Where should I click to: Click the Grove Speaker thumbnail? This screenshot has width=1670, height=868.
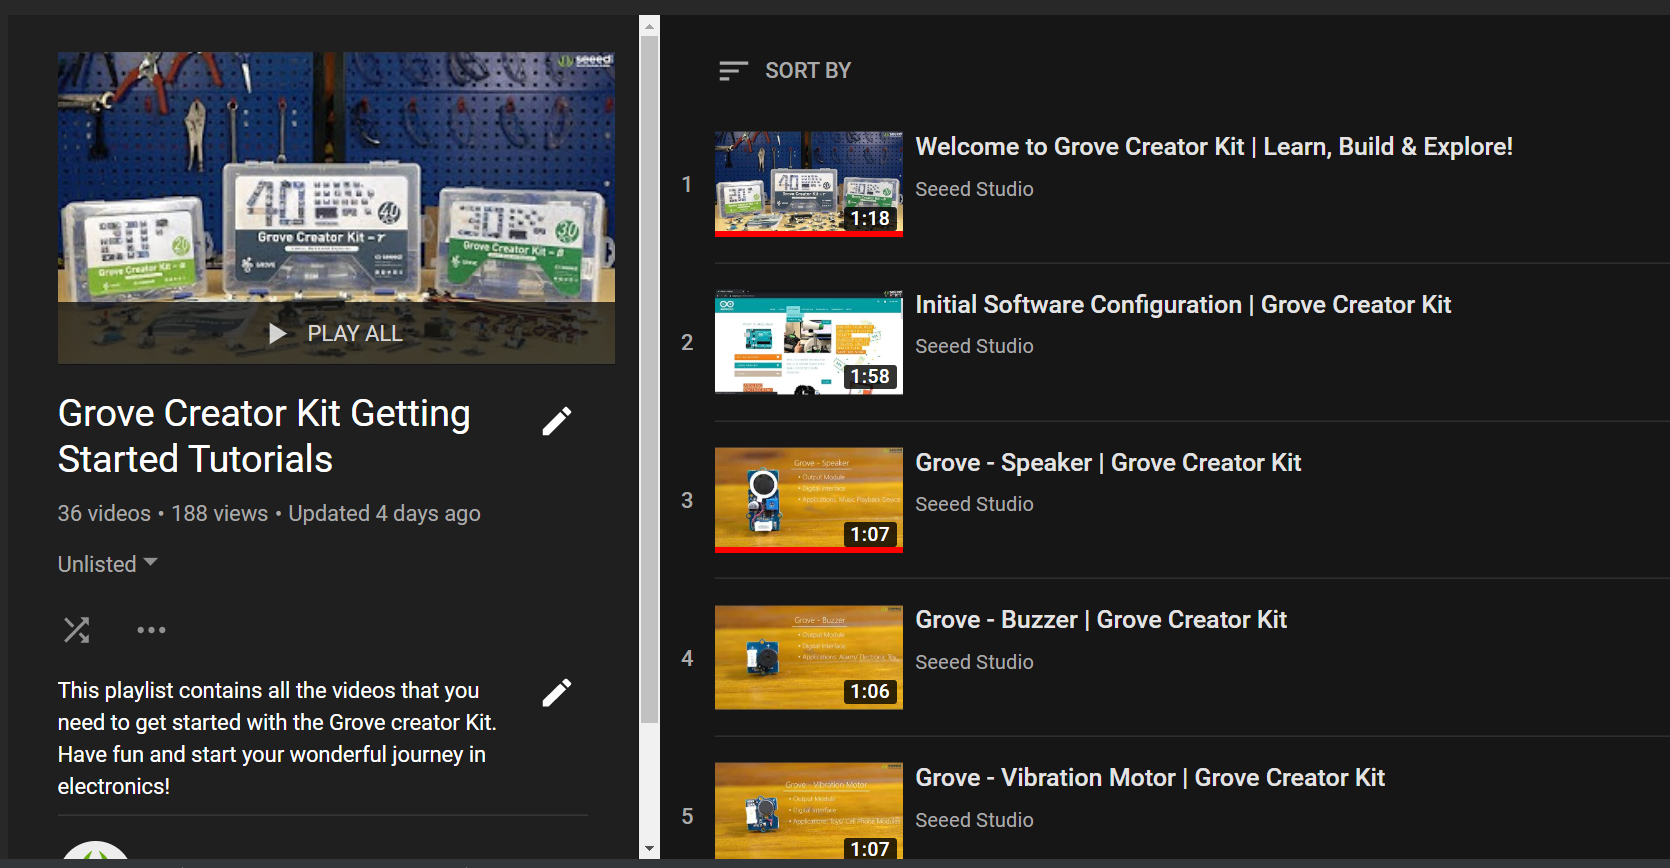(x=809, y=500)
